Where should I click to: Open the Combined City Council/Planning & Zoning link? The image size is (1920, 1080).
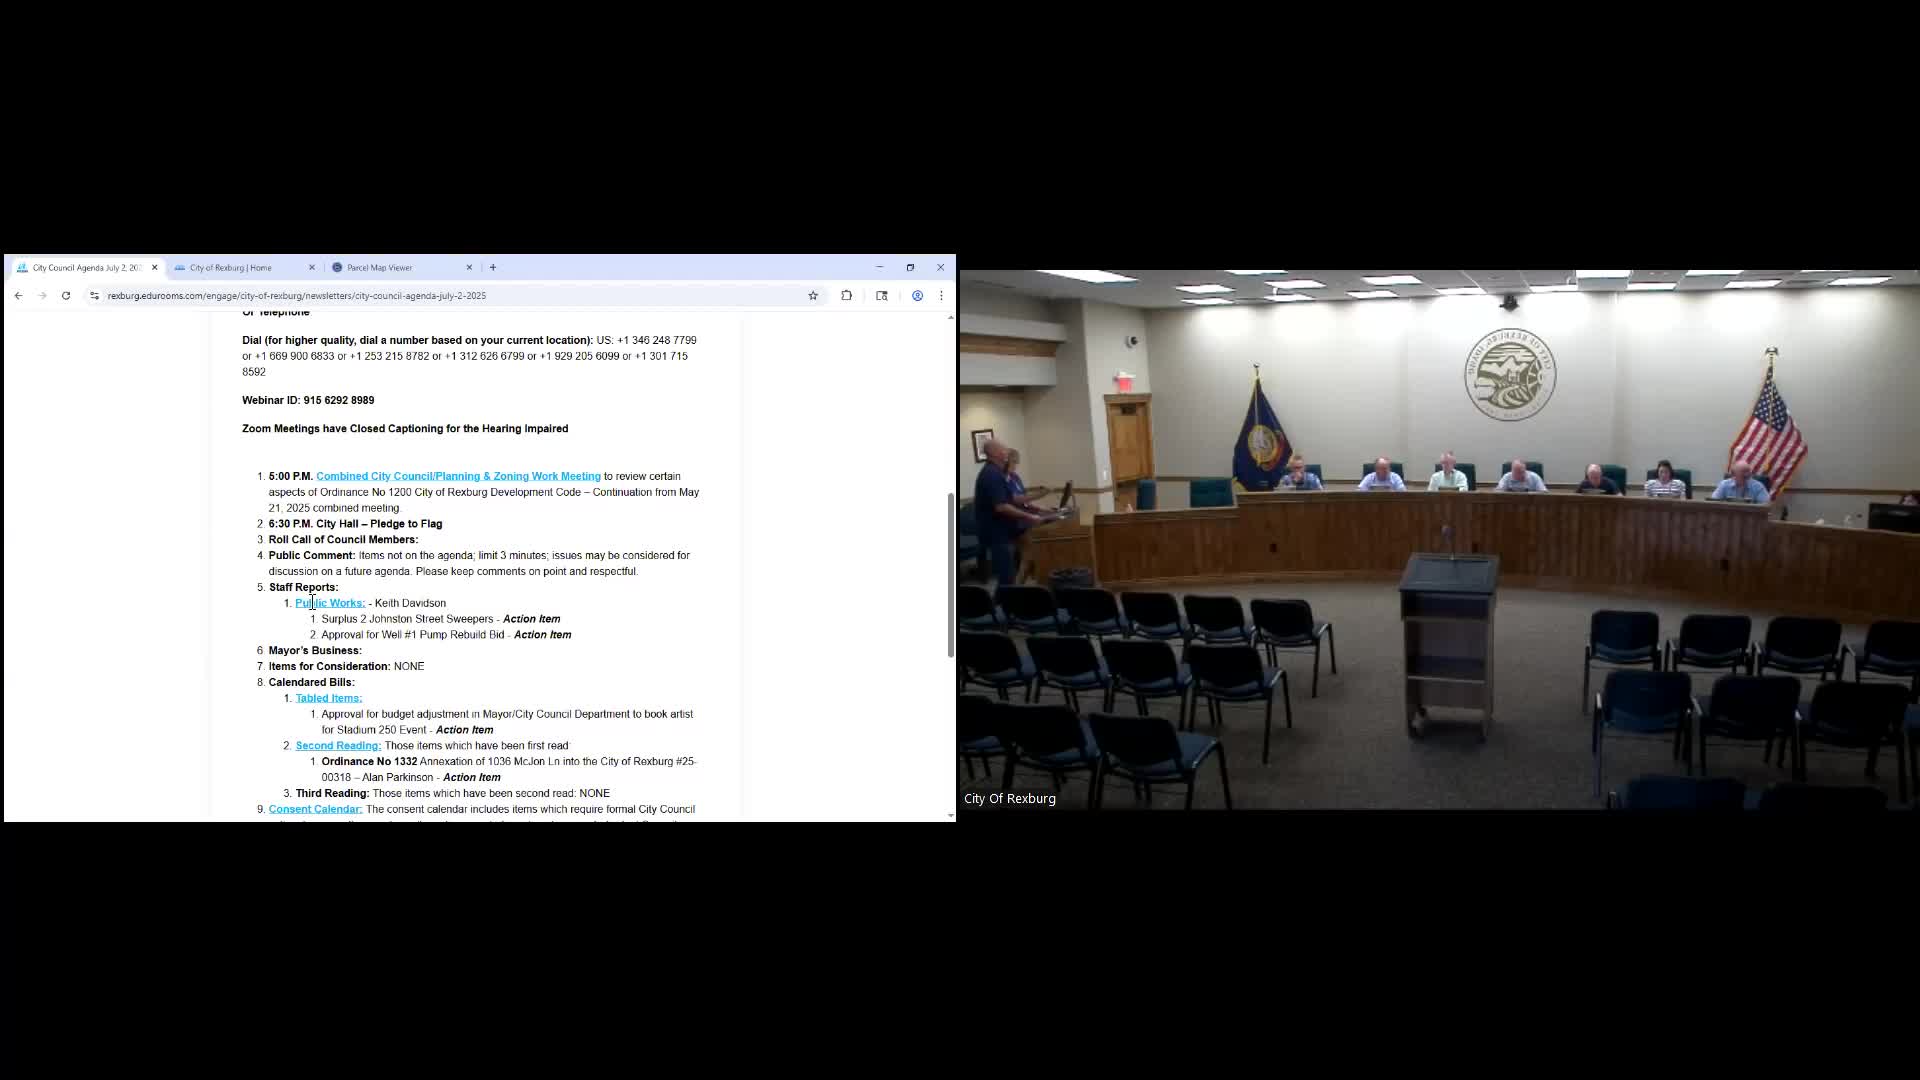458,476
